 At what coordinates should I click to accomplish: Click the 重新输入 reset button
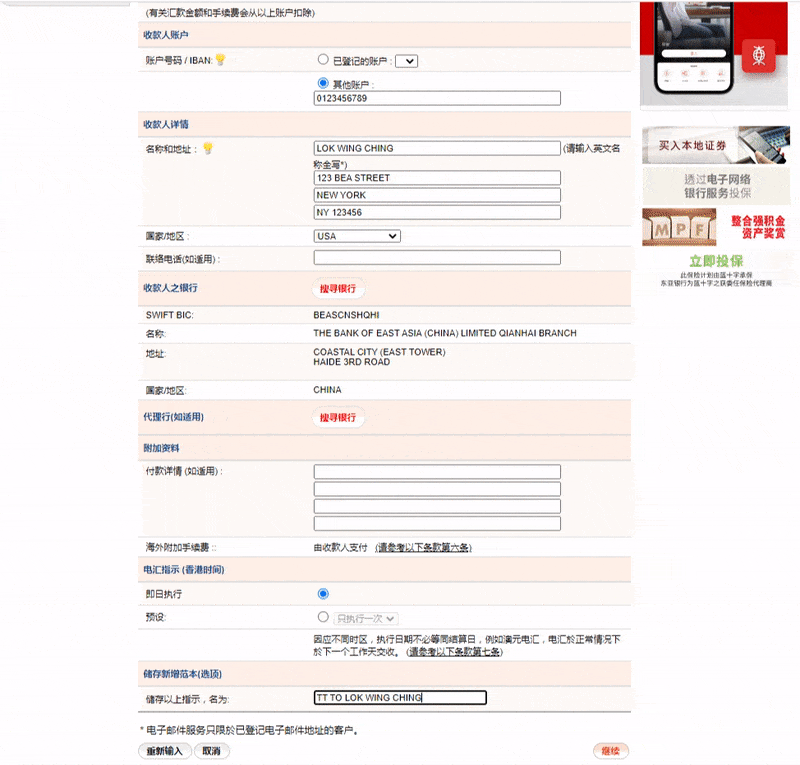[x=165, y=751]
